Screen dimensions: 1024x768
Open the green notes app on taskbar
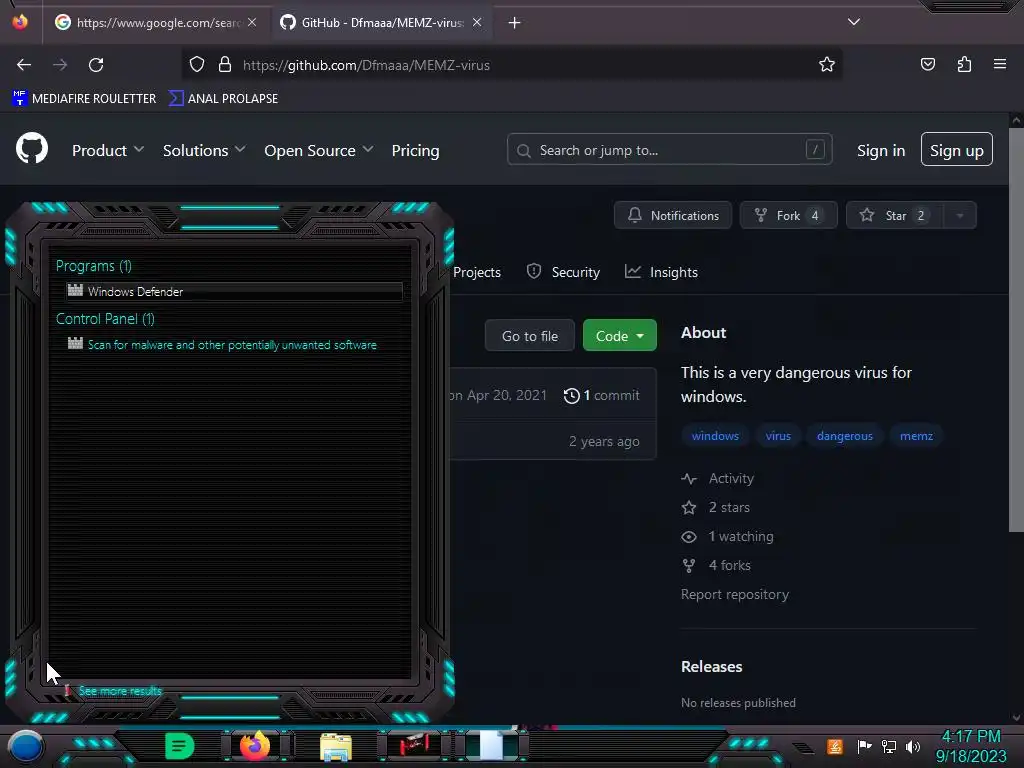(180, 746)
